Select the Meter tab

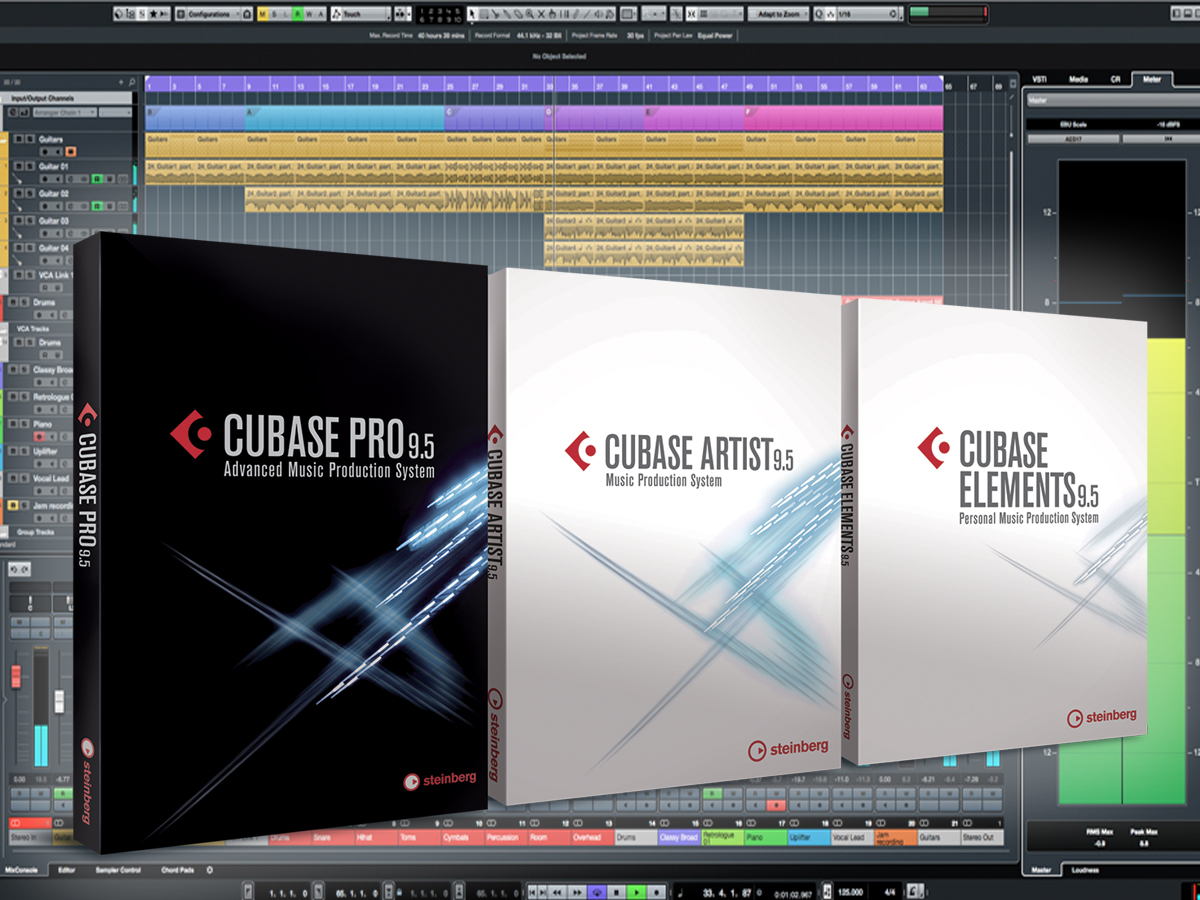pyautogui.click(x=1152, y=79)
